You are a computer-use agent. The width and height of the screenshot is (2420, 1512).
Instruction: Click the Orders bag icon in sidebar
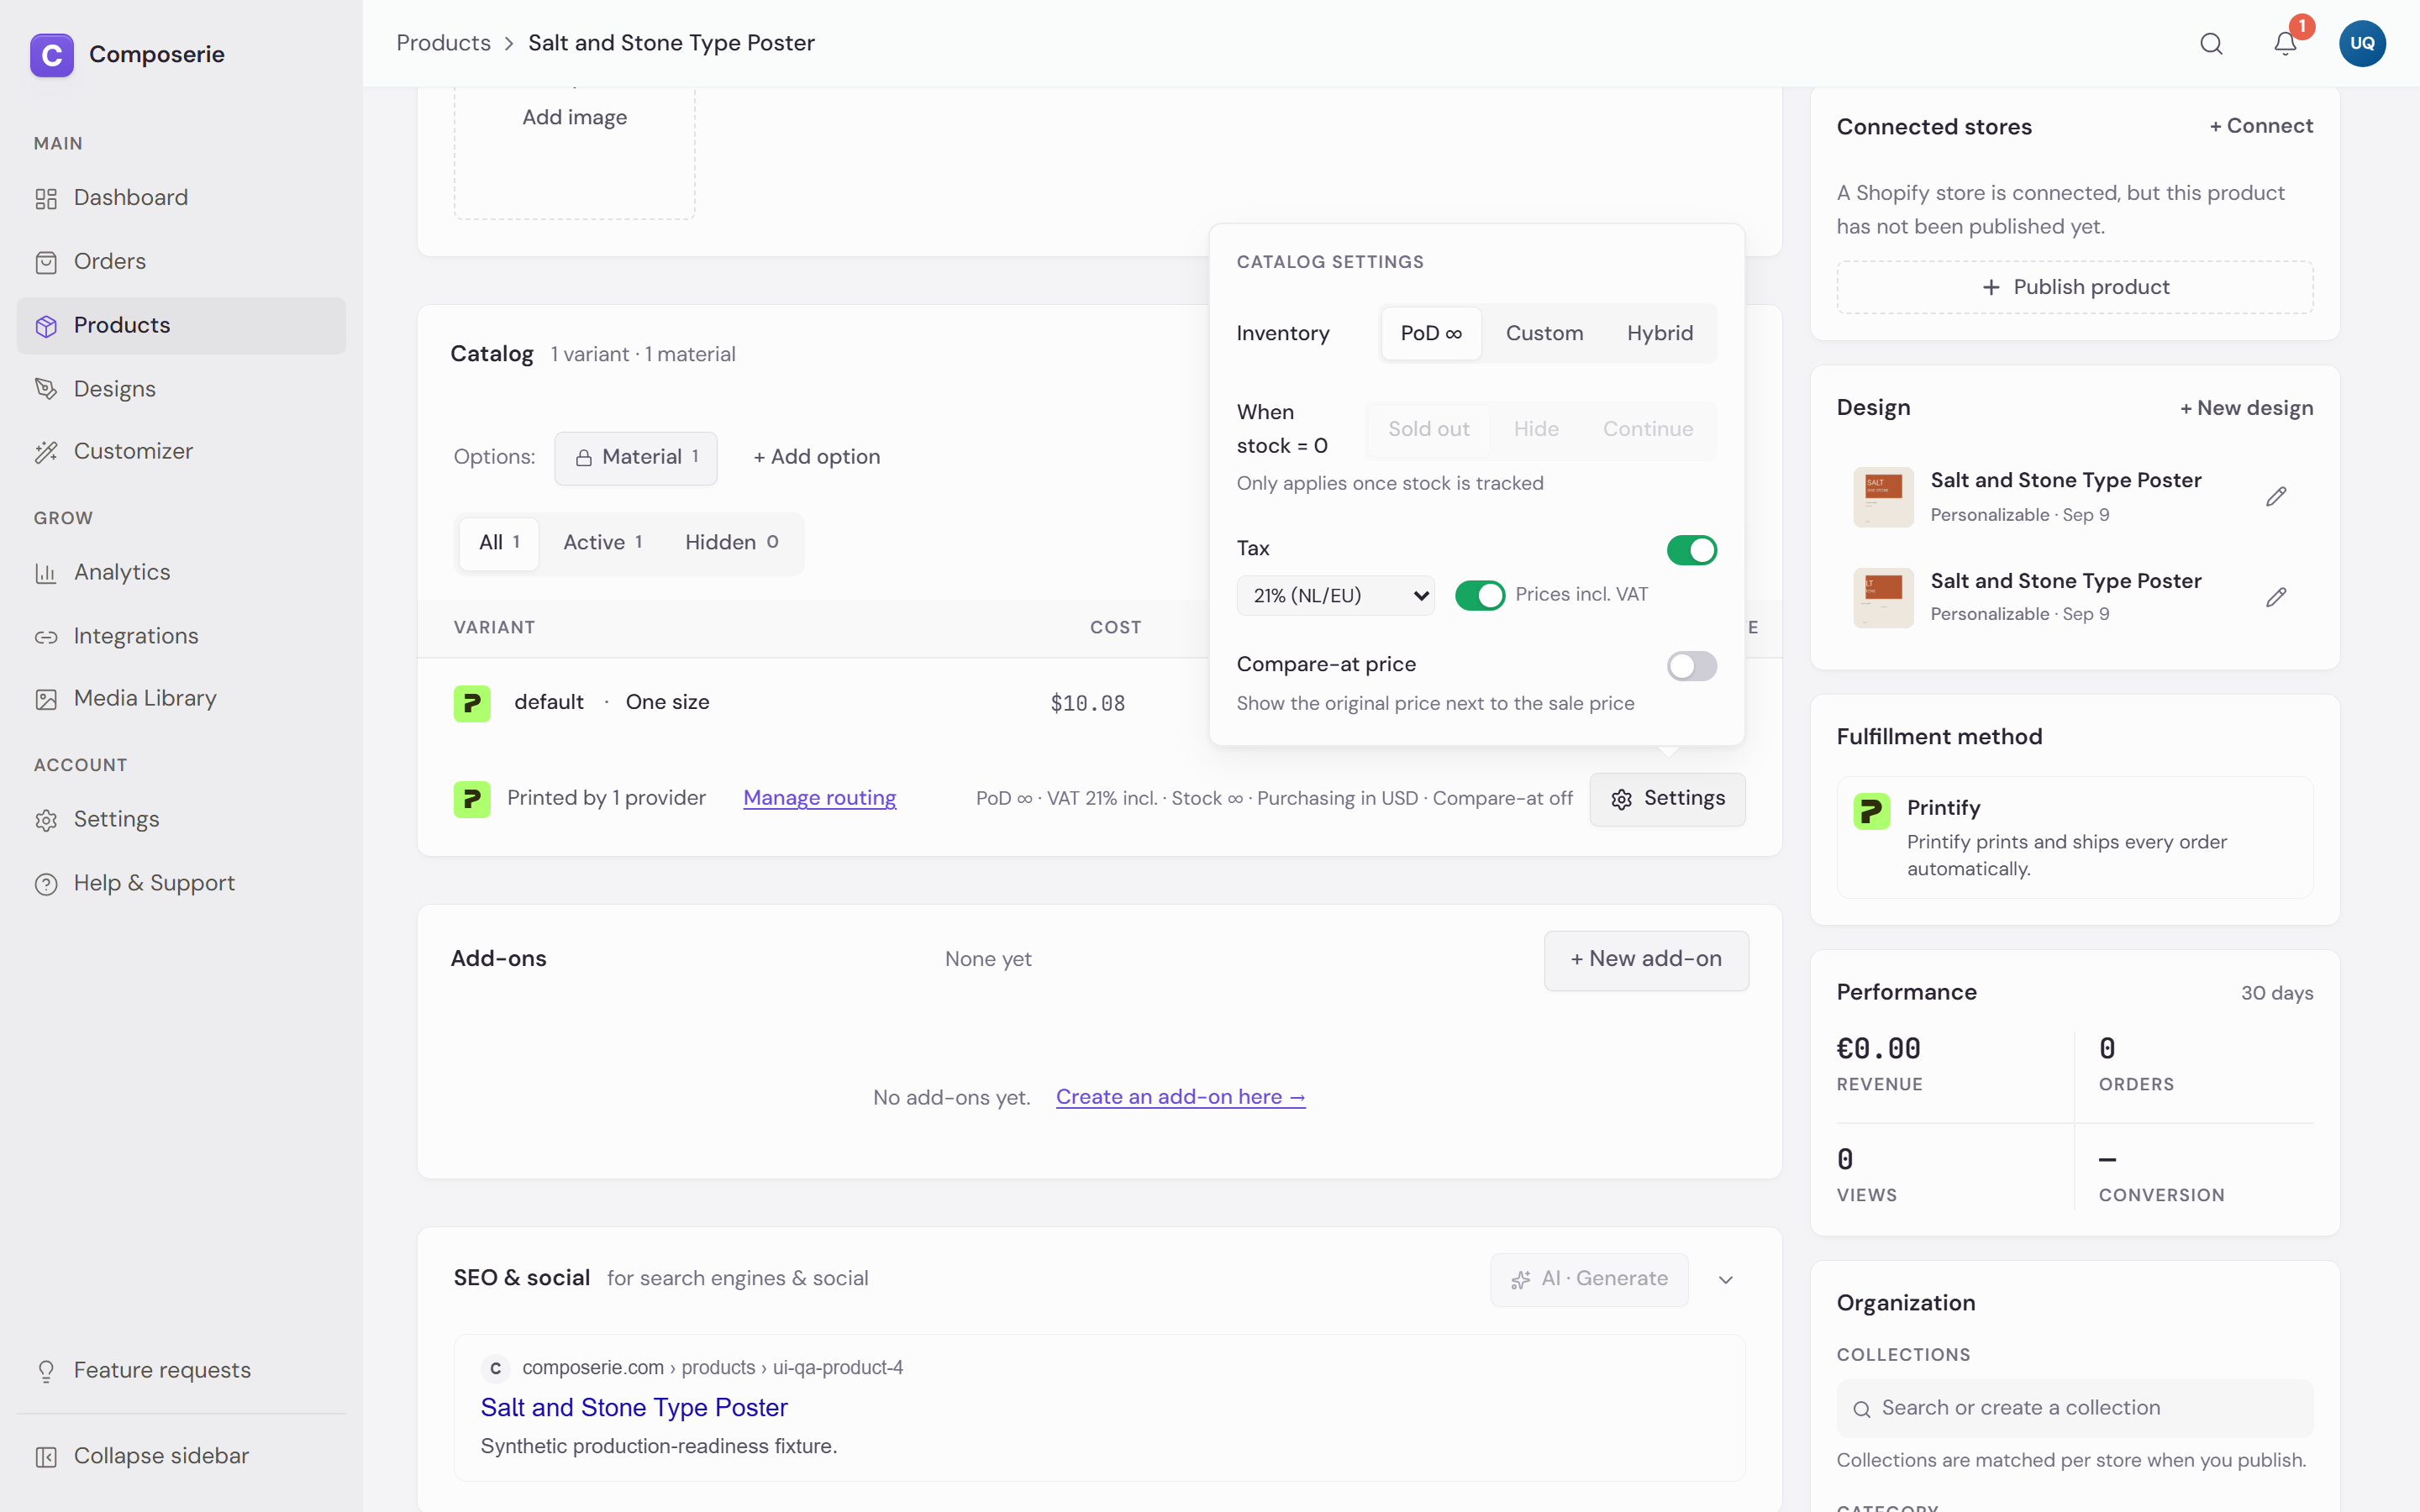[46, 262]
